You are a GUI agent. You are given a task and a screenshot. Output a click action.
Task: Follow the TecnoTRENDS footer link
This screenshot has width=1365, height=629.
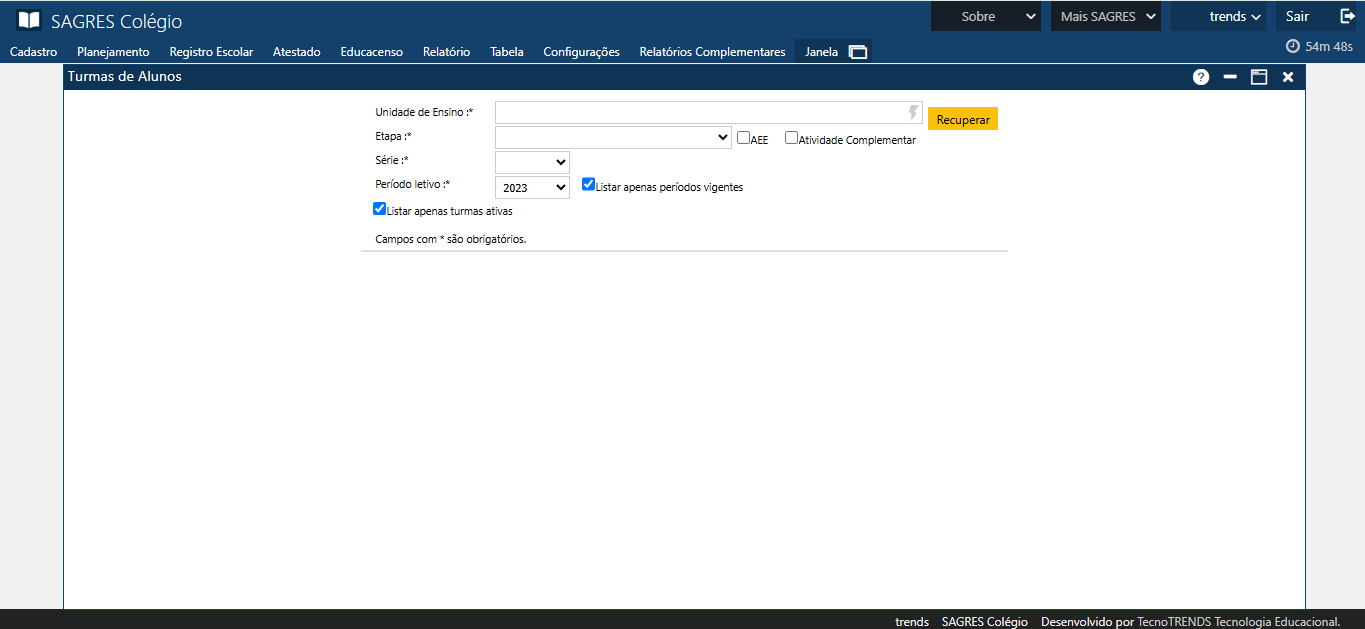[x=1174, y=621]
